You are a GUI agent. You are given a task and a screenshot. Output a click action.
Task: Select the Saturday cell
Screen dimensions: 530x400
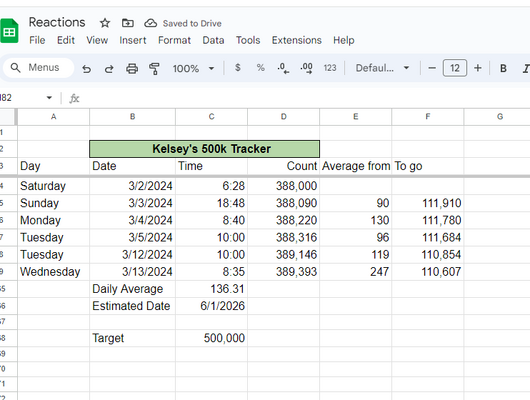click(x=53, y=186)
